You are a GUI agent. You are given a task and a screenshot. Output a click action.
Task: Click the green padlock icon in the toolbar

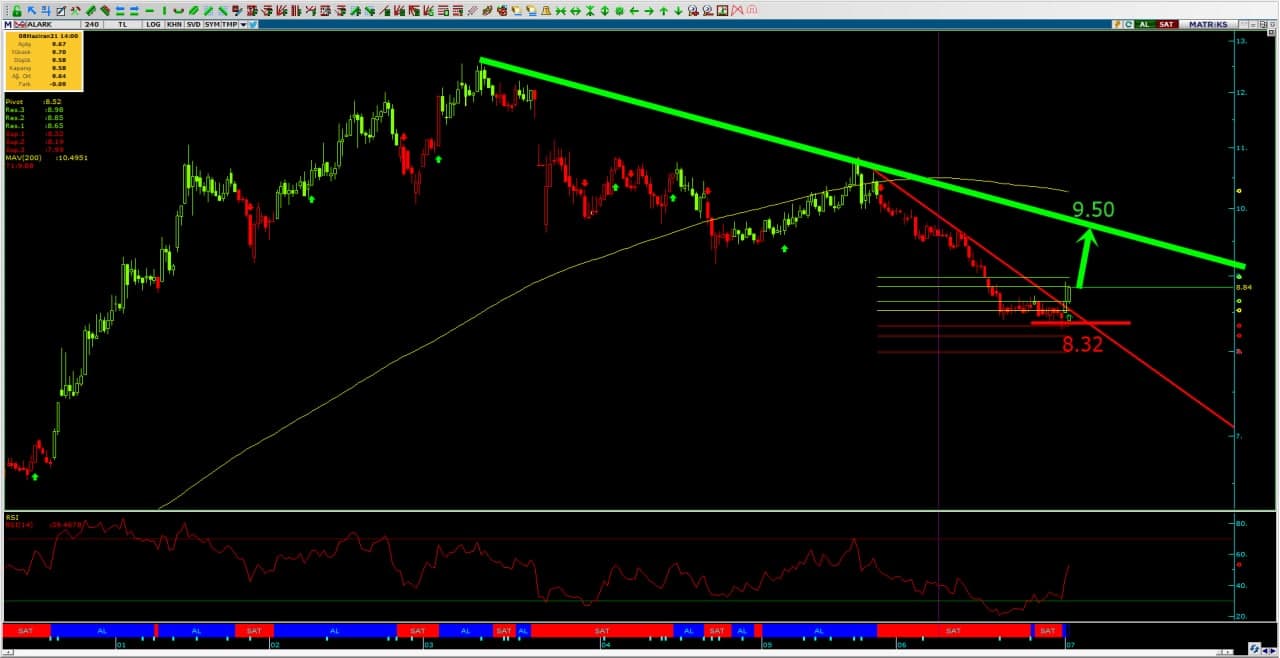coord(17,10)
